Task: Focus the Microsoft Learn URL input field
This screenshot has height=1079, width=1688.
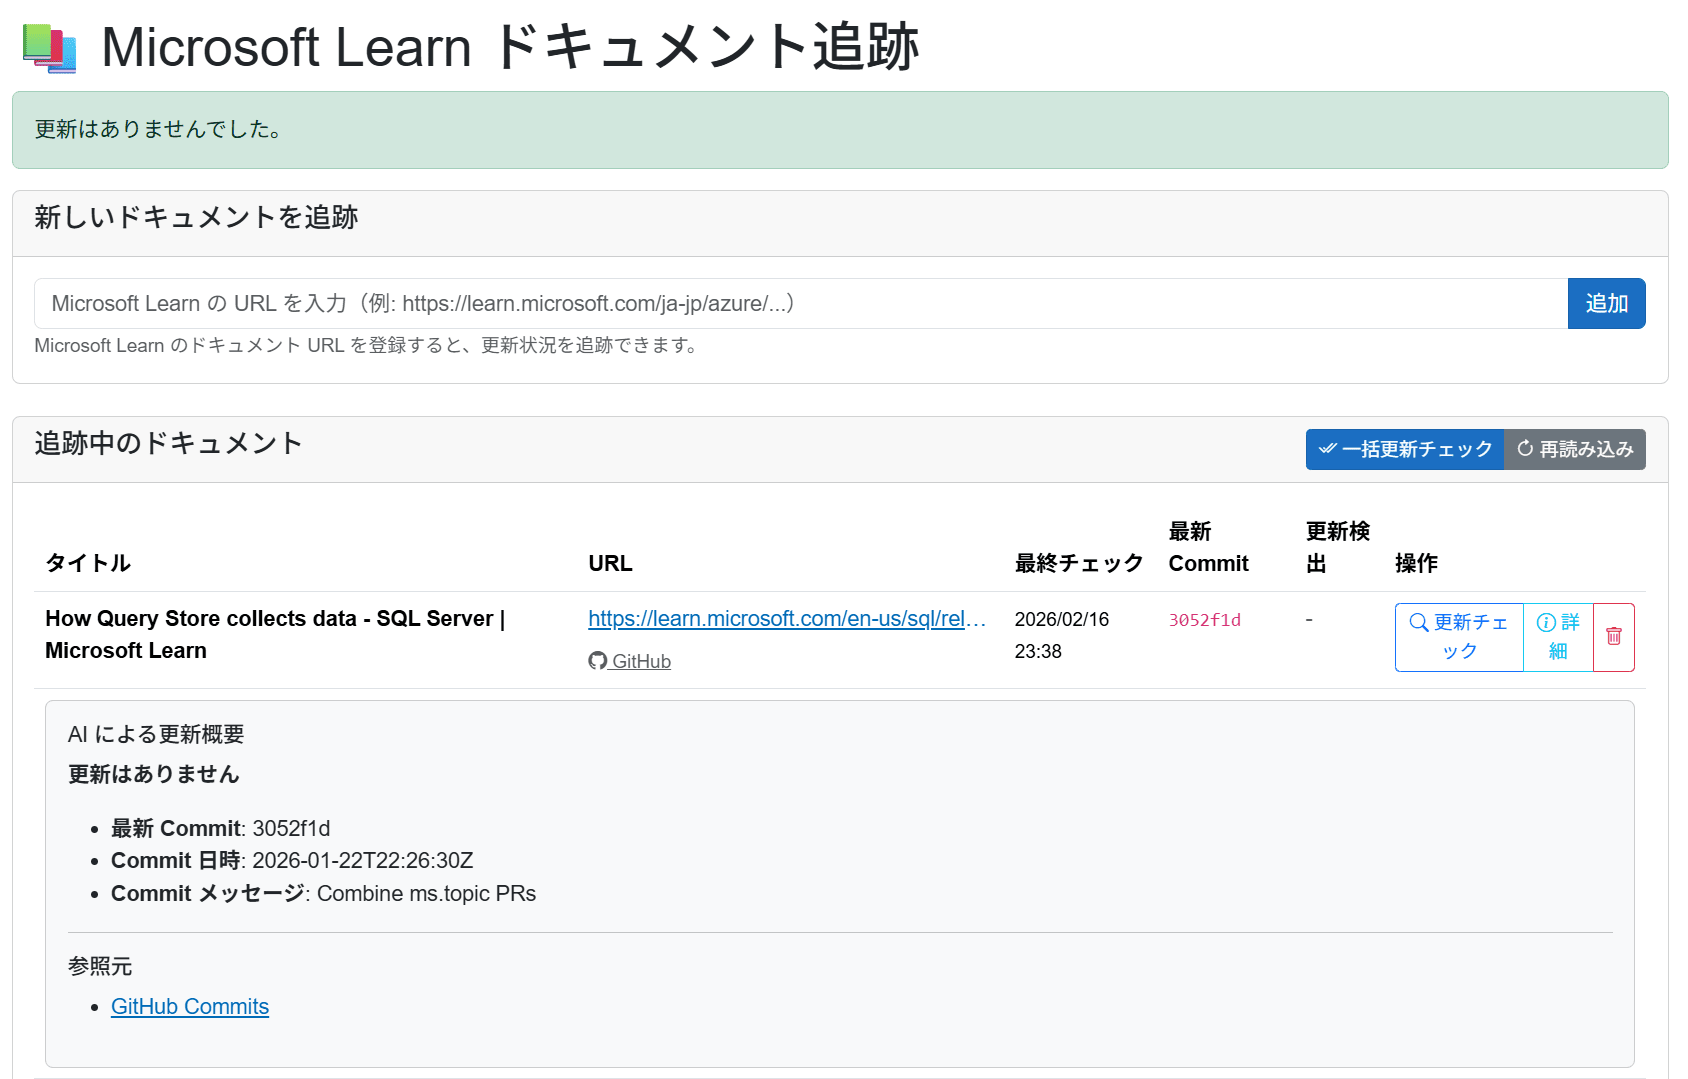Action: (x=801, y=303)
